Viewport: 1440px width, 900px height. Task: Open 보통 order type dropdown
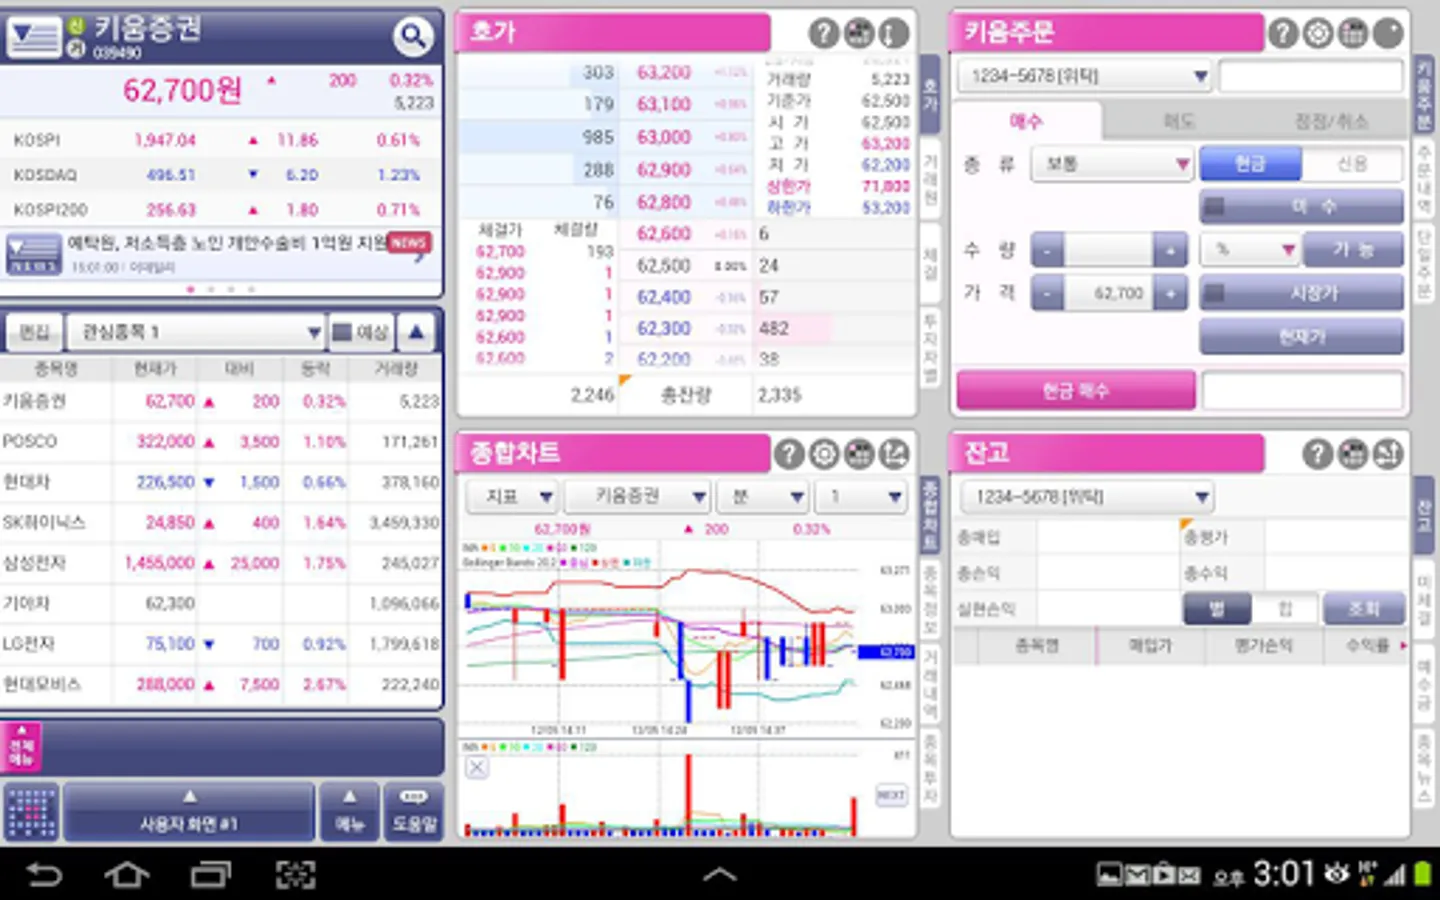point(1112,164)
